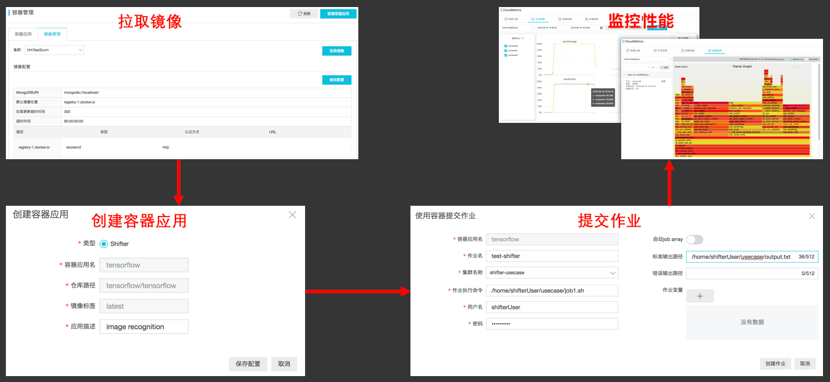
Task: Click the 标准输出路径 field with output.txt
Action: (x=752, y=257)
